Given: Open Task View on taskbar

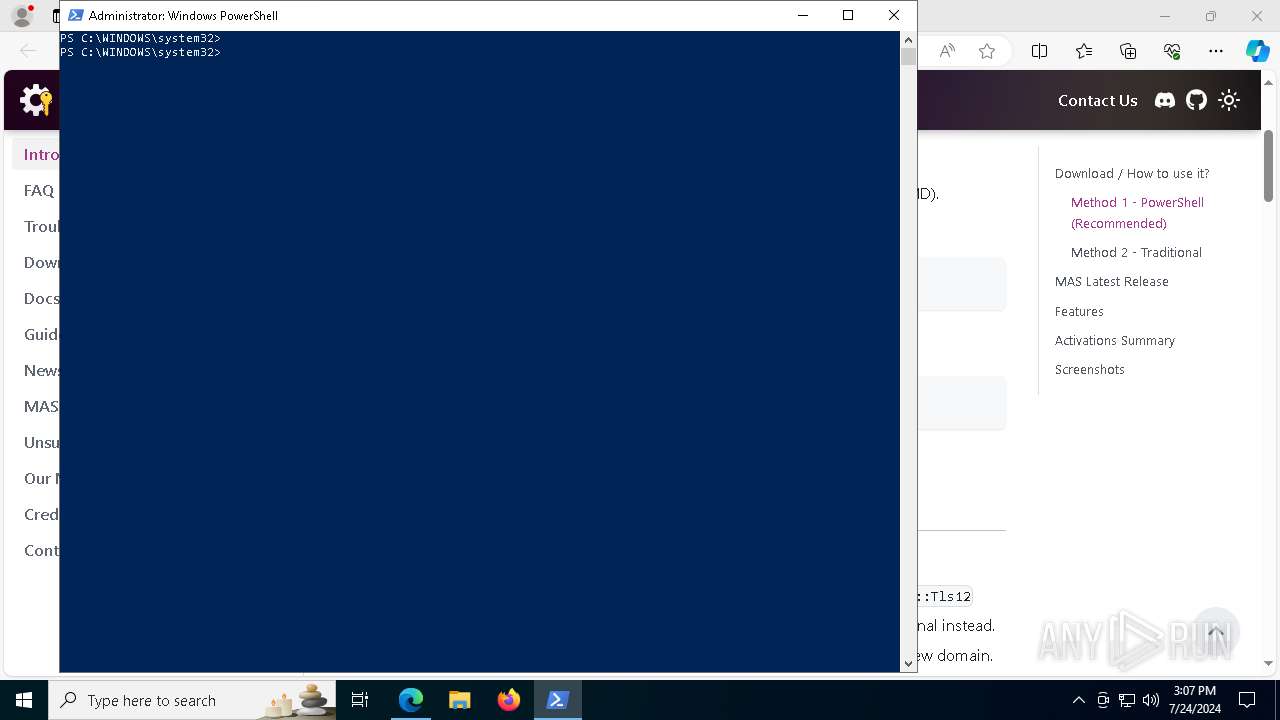Looking at the screenshot, I should pyautogui.click(x=360, y=700).
